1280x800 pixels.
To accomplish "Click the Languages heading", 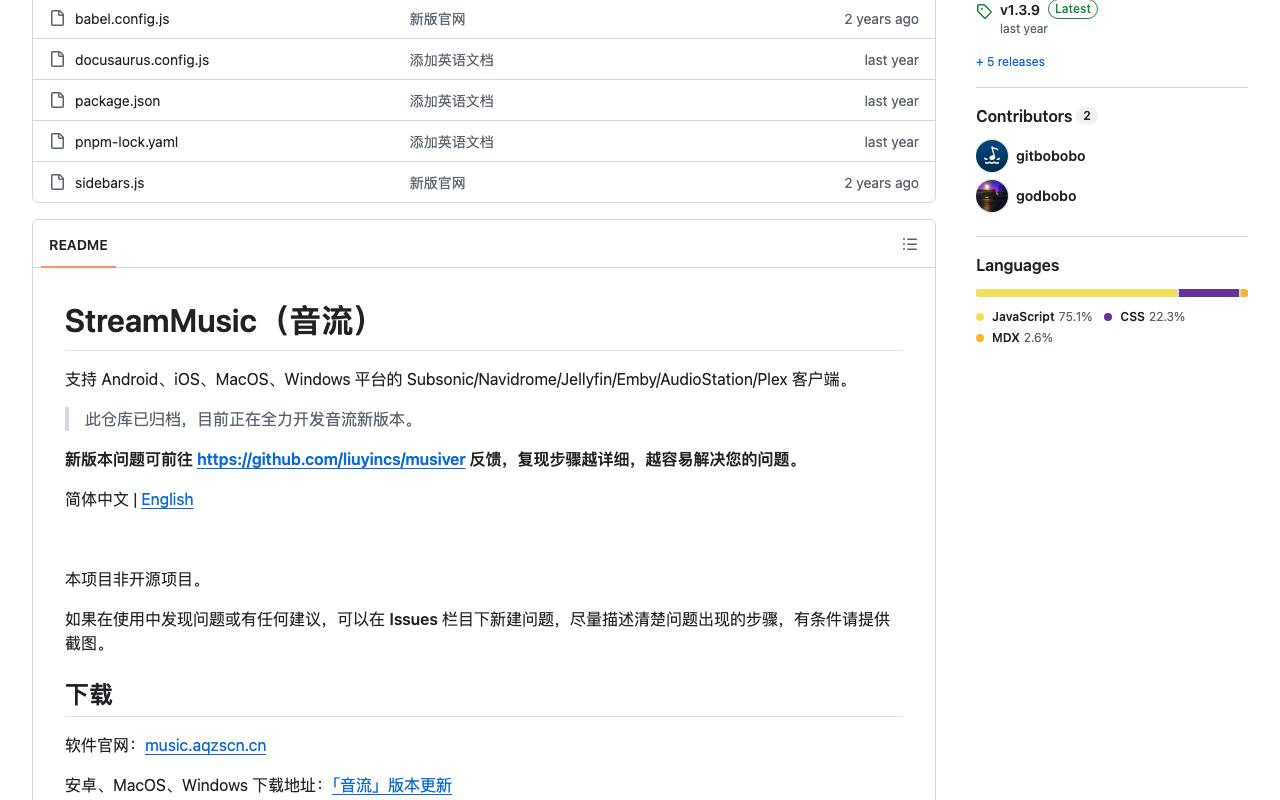I will [1017, 265].
